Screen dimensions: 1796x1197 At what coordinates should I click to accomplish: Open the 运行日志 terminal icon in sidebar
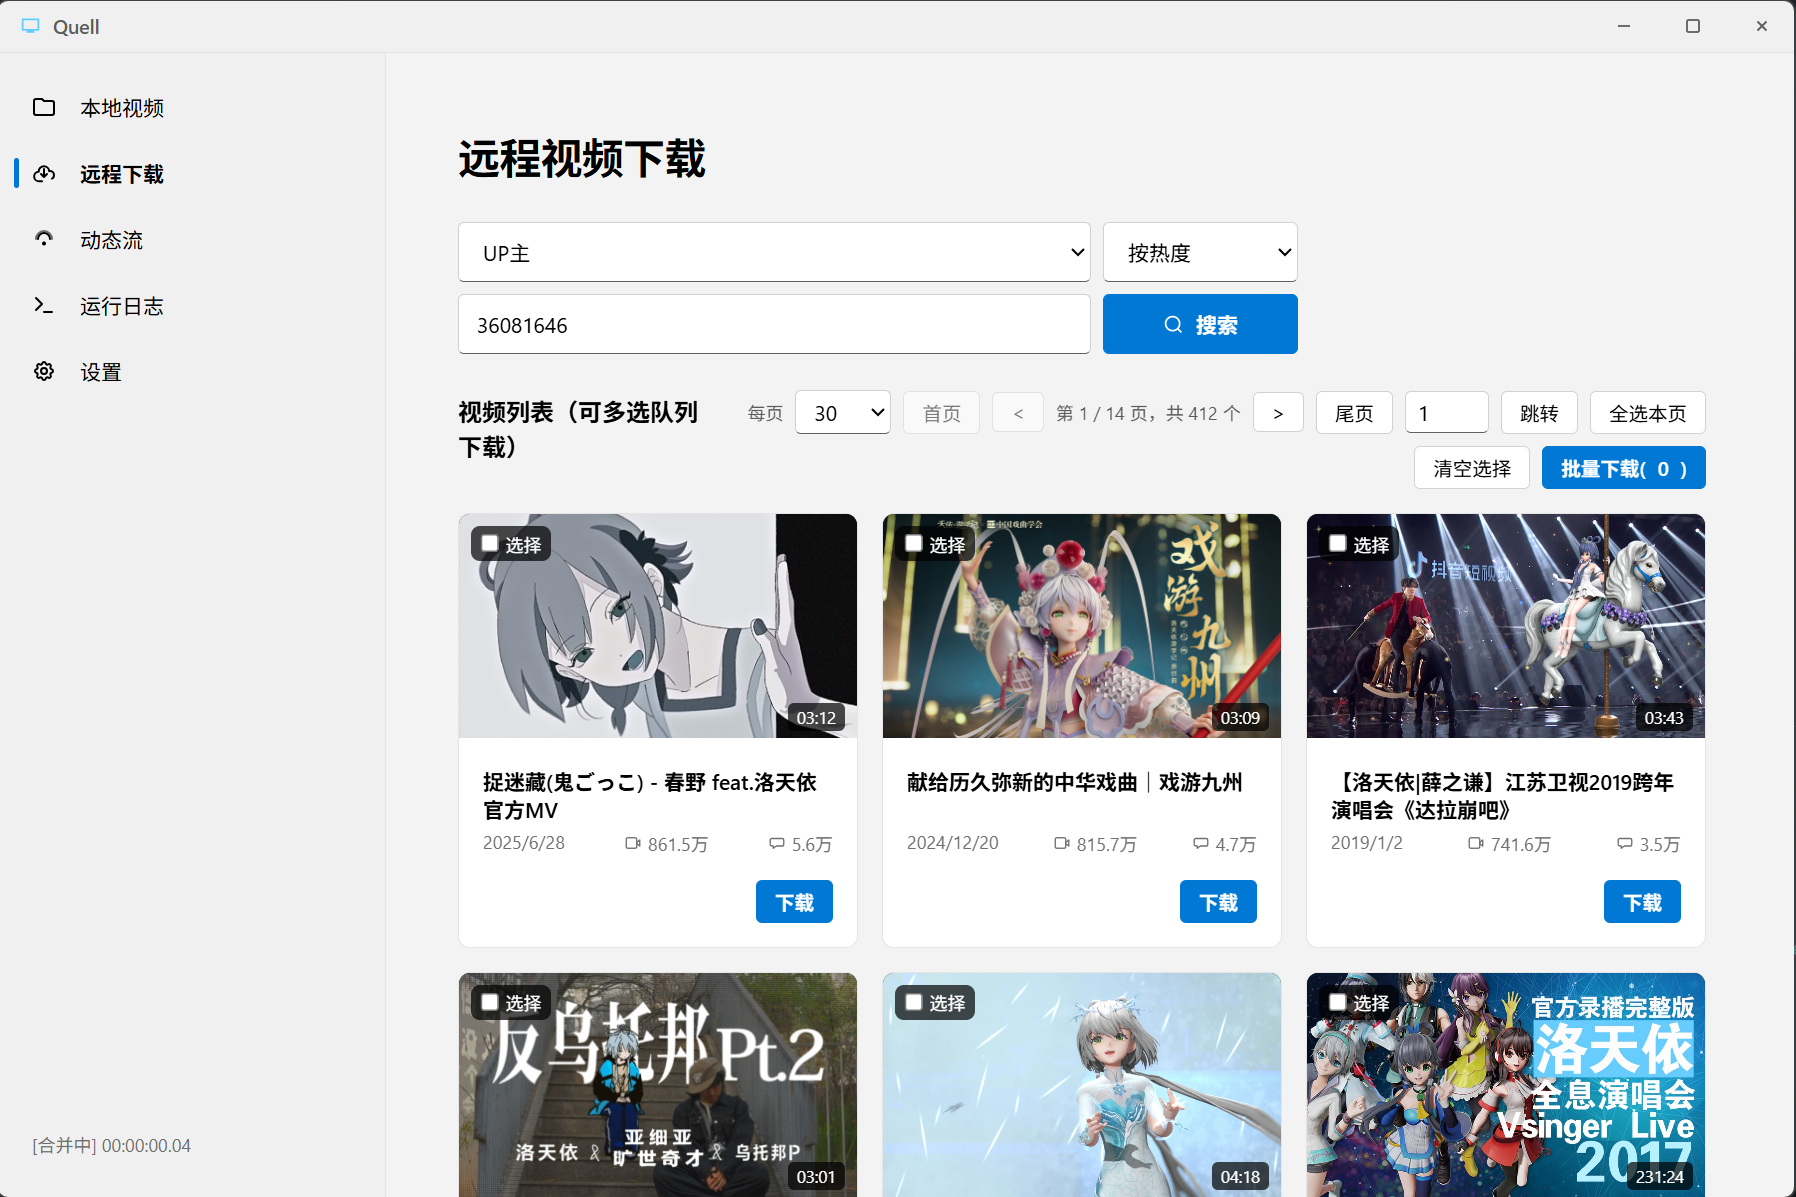44,306
